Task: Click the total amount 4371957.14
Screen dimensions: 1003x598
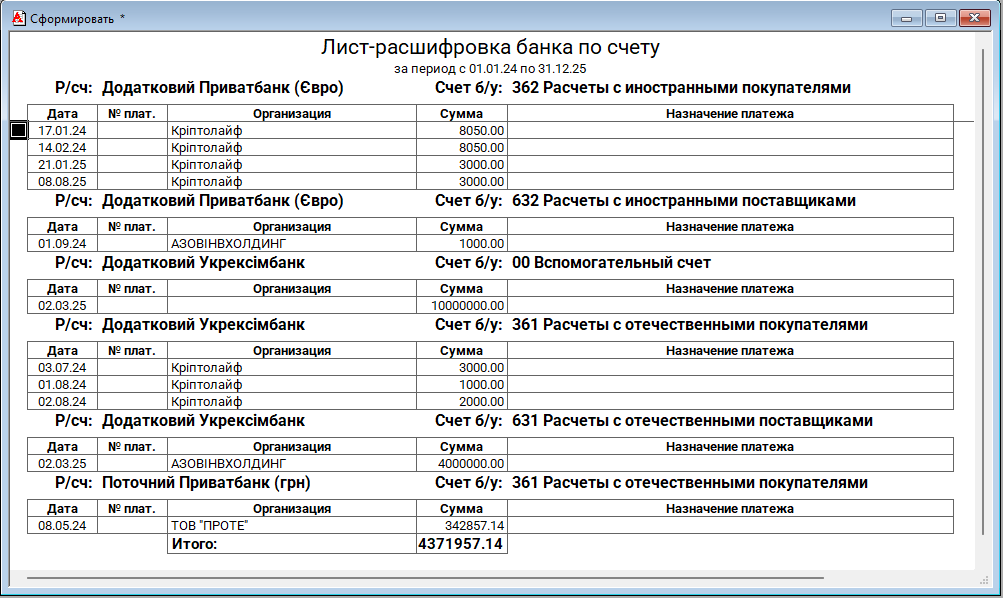Action: click(461, 544)
